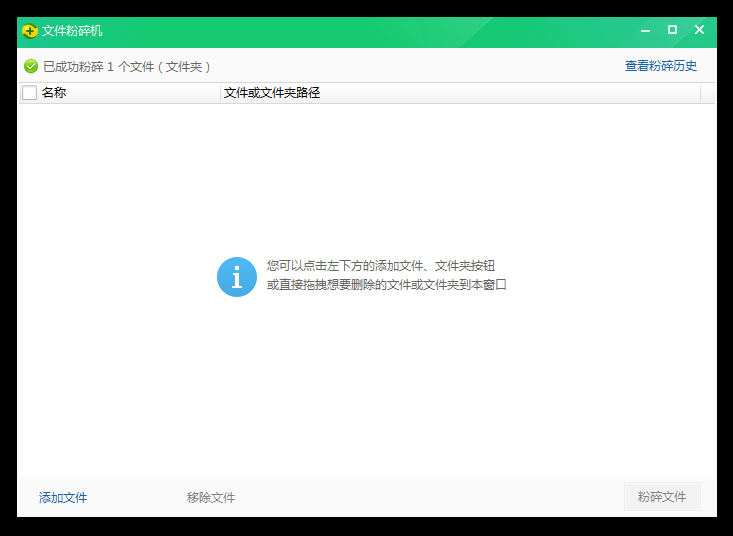Click the 已成功粉碎 1 个文件 status message
733x536 pixels.
[x=126, y=66]
